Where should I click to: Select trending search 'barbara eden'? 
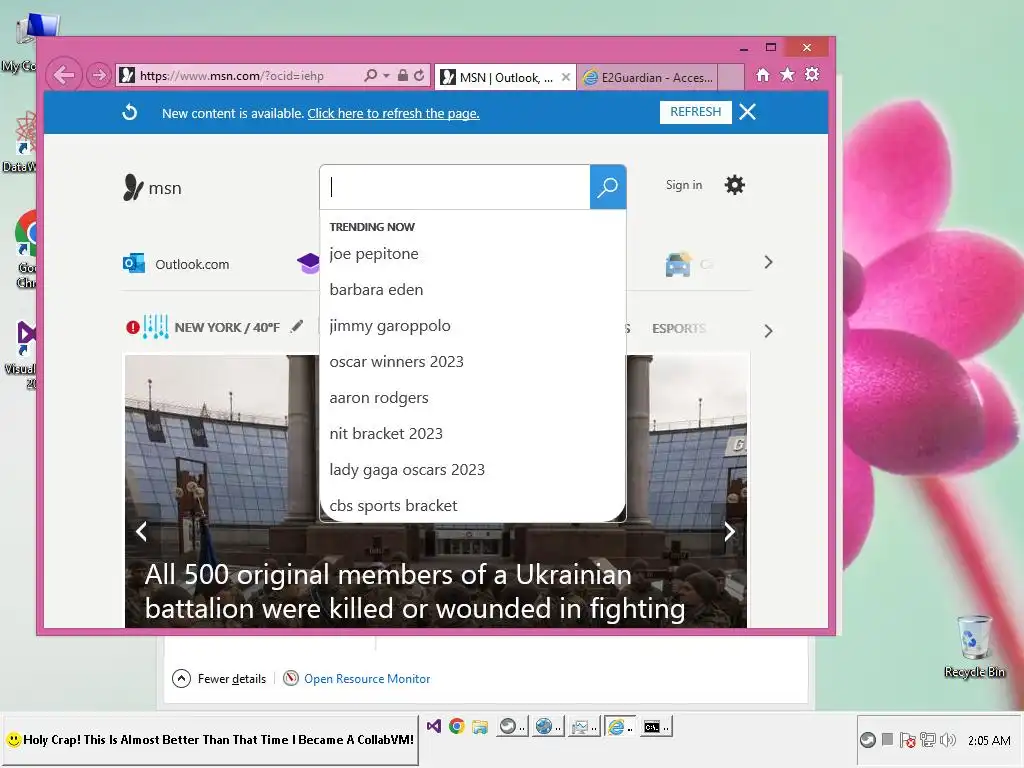(x=376, y=290)
